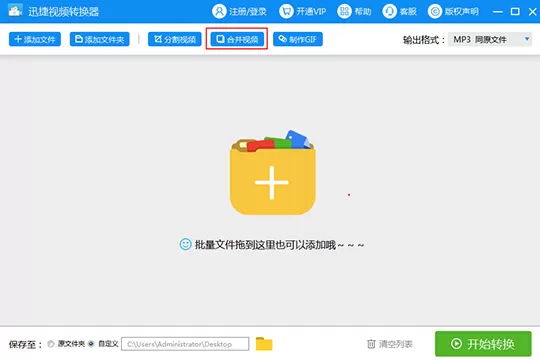Select the 原文件夹 radio button
The image size is (540, 360).
(51, 344)
